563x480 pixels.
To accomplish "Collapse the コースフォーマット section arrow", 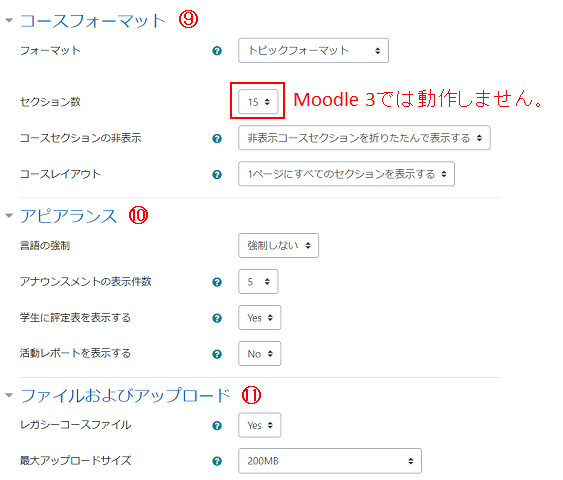I will click(9, 20).
